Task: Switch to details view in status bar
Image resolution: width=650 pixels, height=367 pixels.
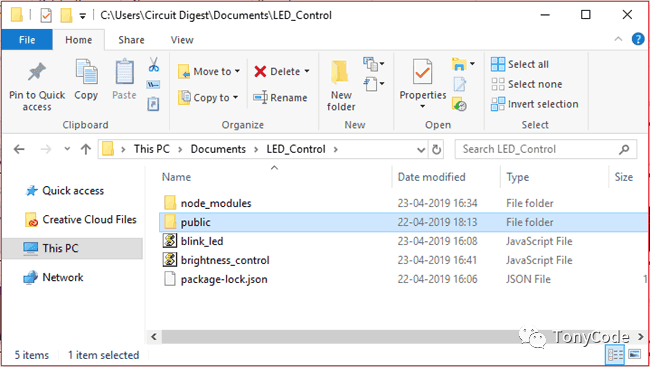Action: pos(615,355)
